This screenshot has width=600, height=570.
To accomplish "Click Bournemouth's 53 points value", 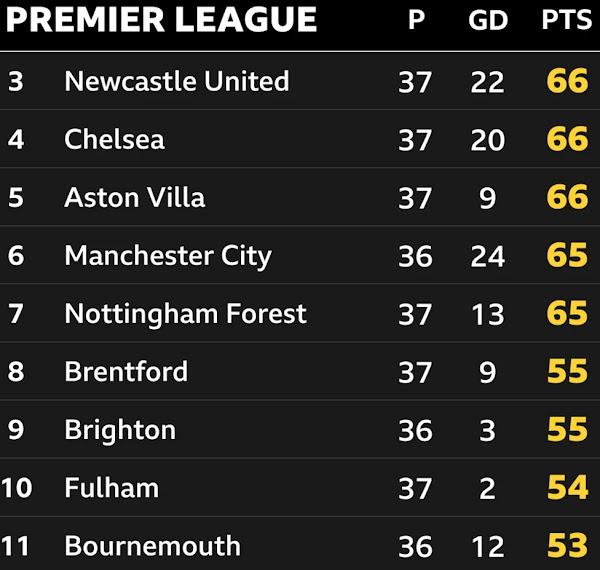I will point(567,546).
